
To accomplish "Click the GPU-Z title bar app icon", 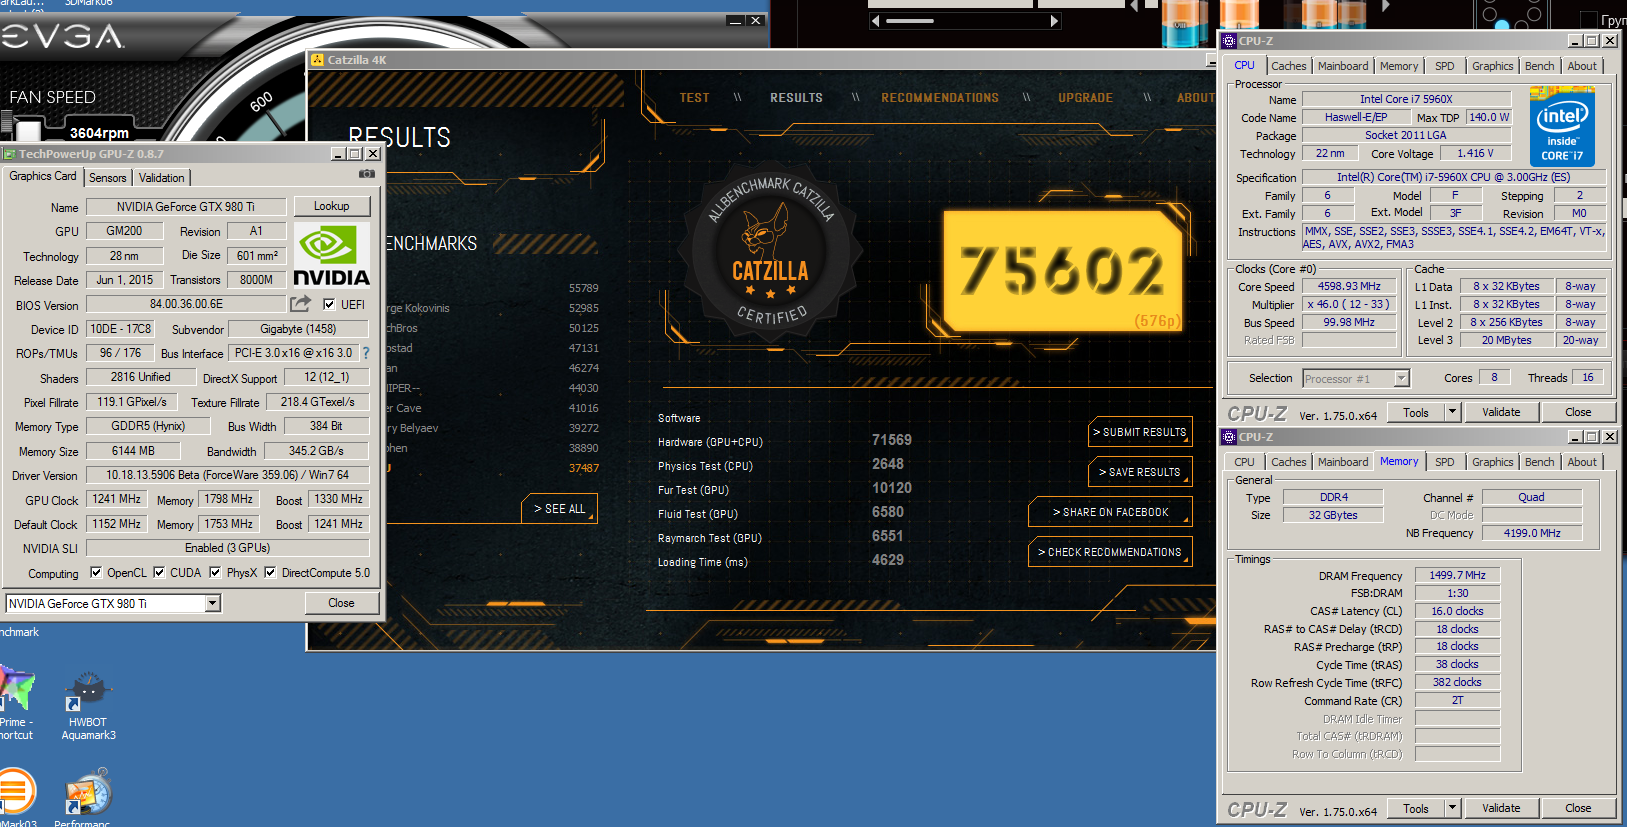I will [x=9, y=154].
